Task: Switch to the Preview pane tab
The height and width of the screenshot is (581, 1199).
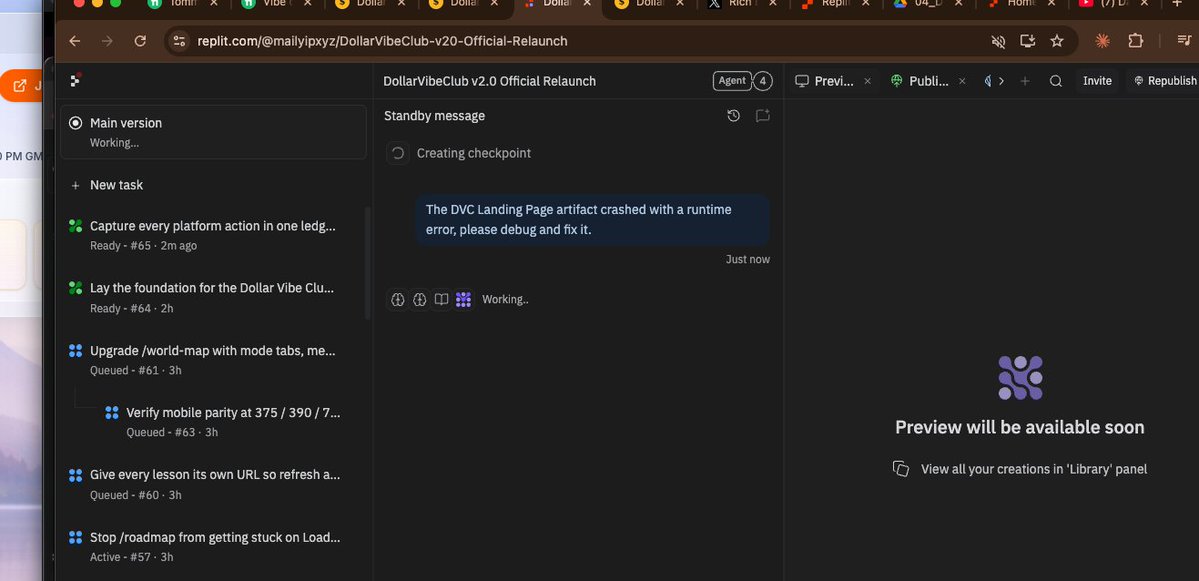Action: coord(825,81)
